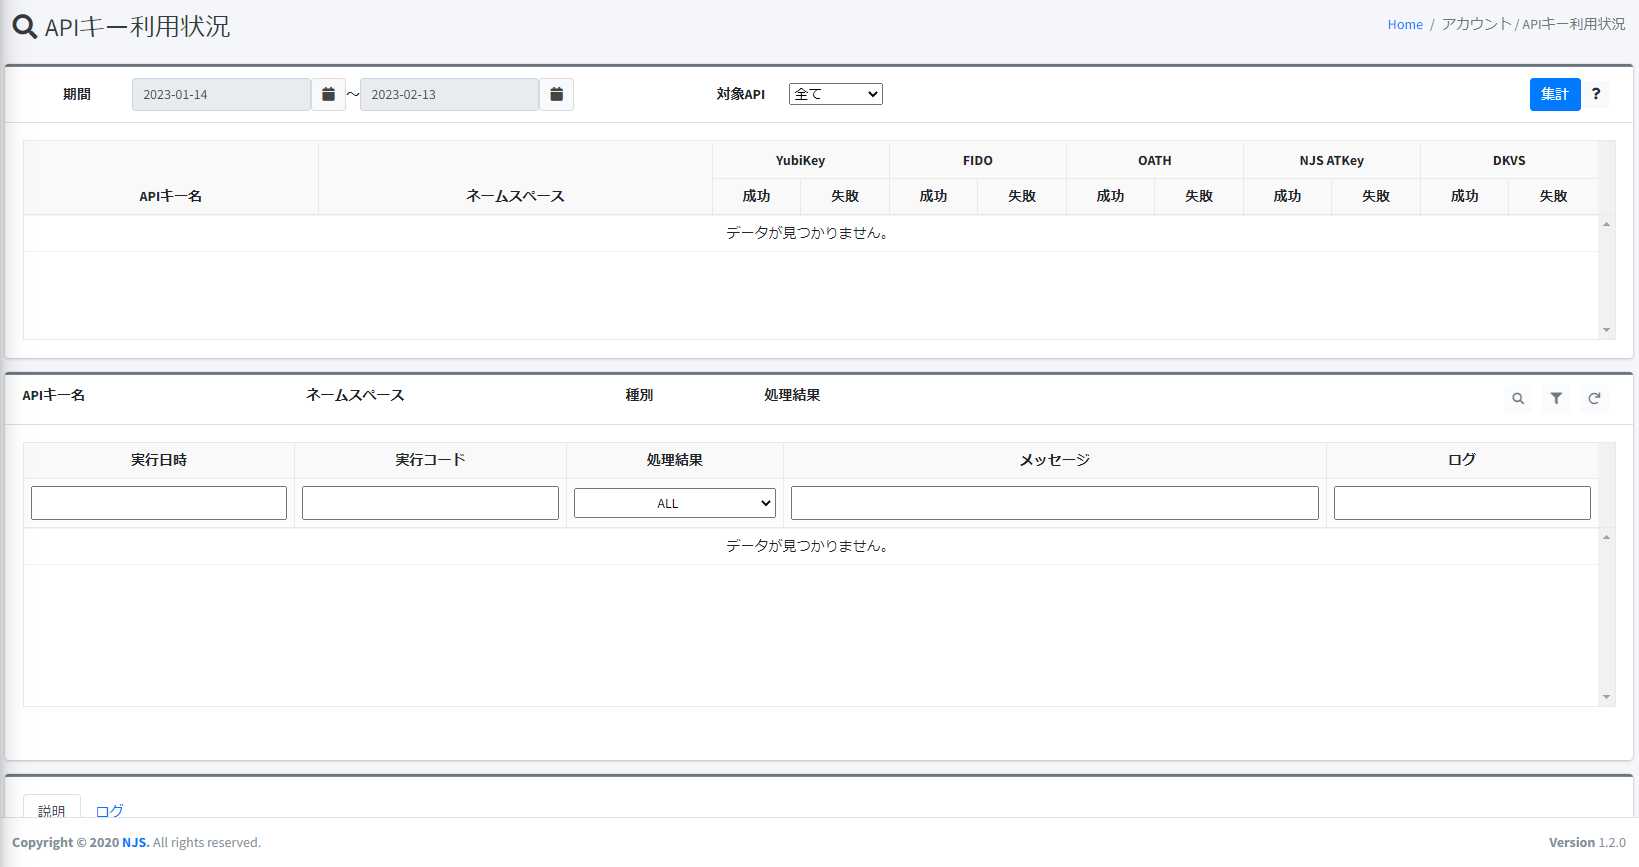Click the 集計 button
This screenshot has width=1639, height=867.
[x=1555, y=94]
